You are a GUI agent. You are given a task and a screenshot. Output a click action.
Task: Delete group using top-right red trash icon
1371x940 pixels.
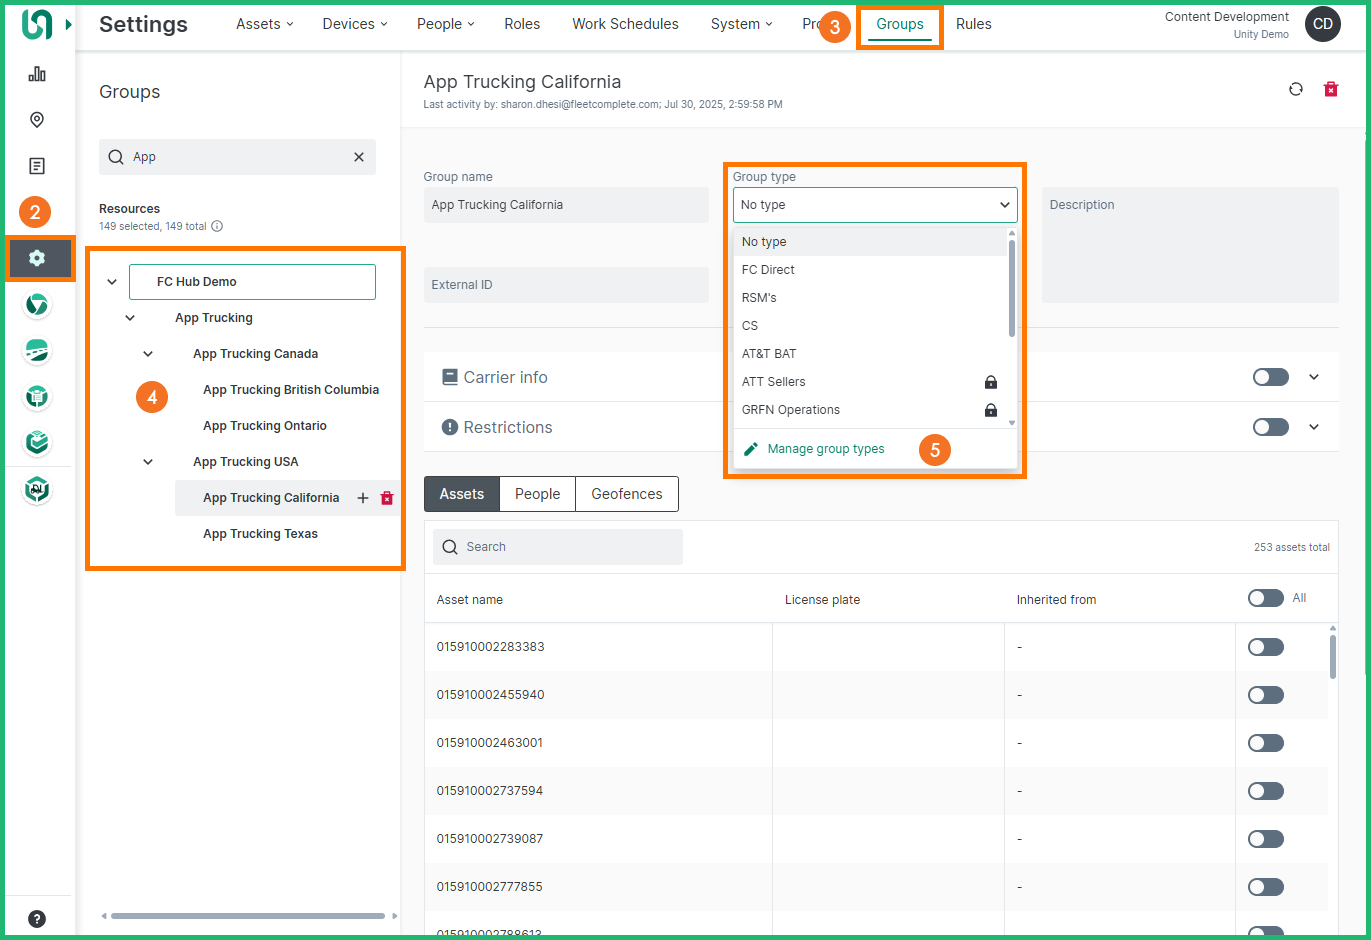1331,89
